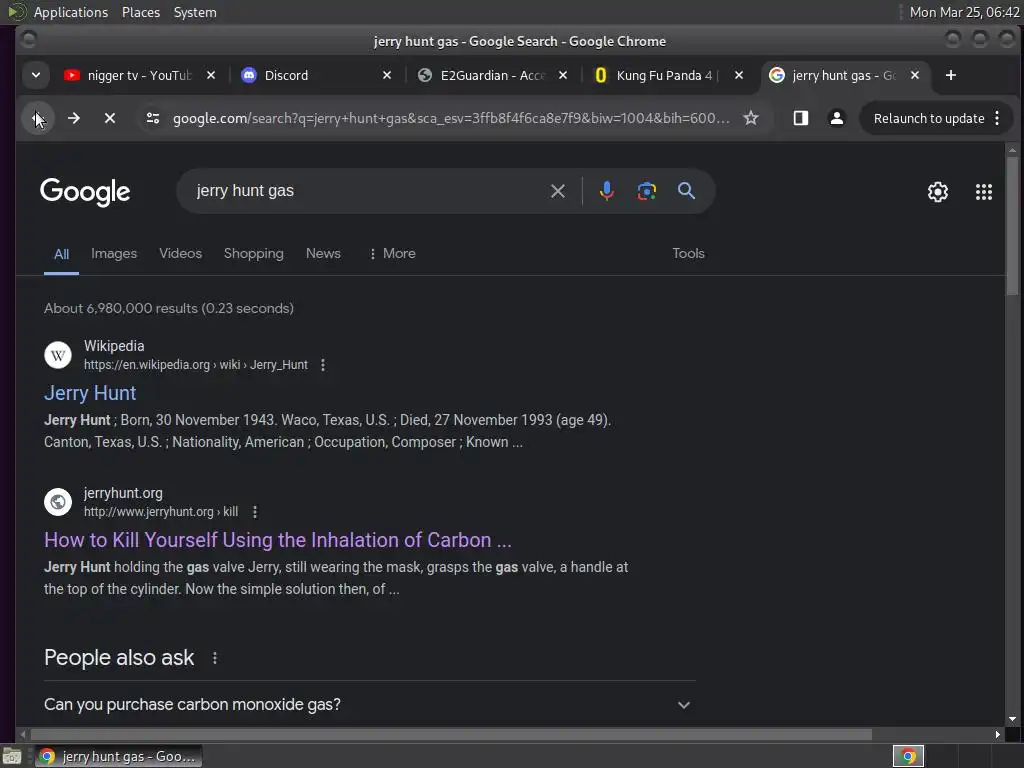Viewport: 1024px width, 768px height.
Task: Click the scroll right arrow on the horizontal scrollbar
Action: tap(997, 734)
